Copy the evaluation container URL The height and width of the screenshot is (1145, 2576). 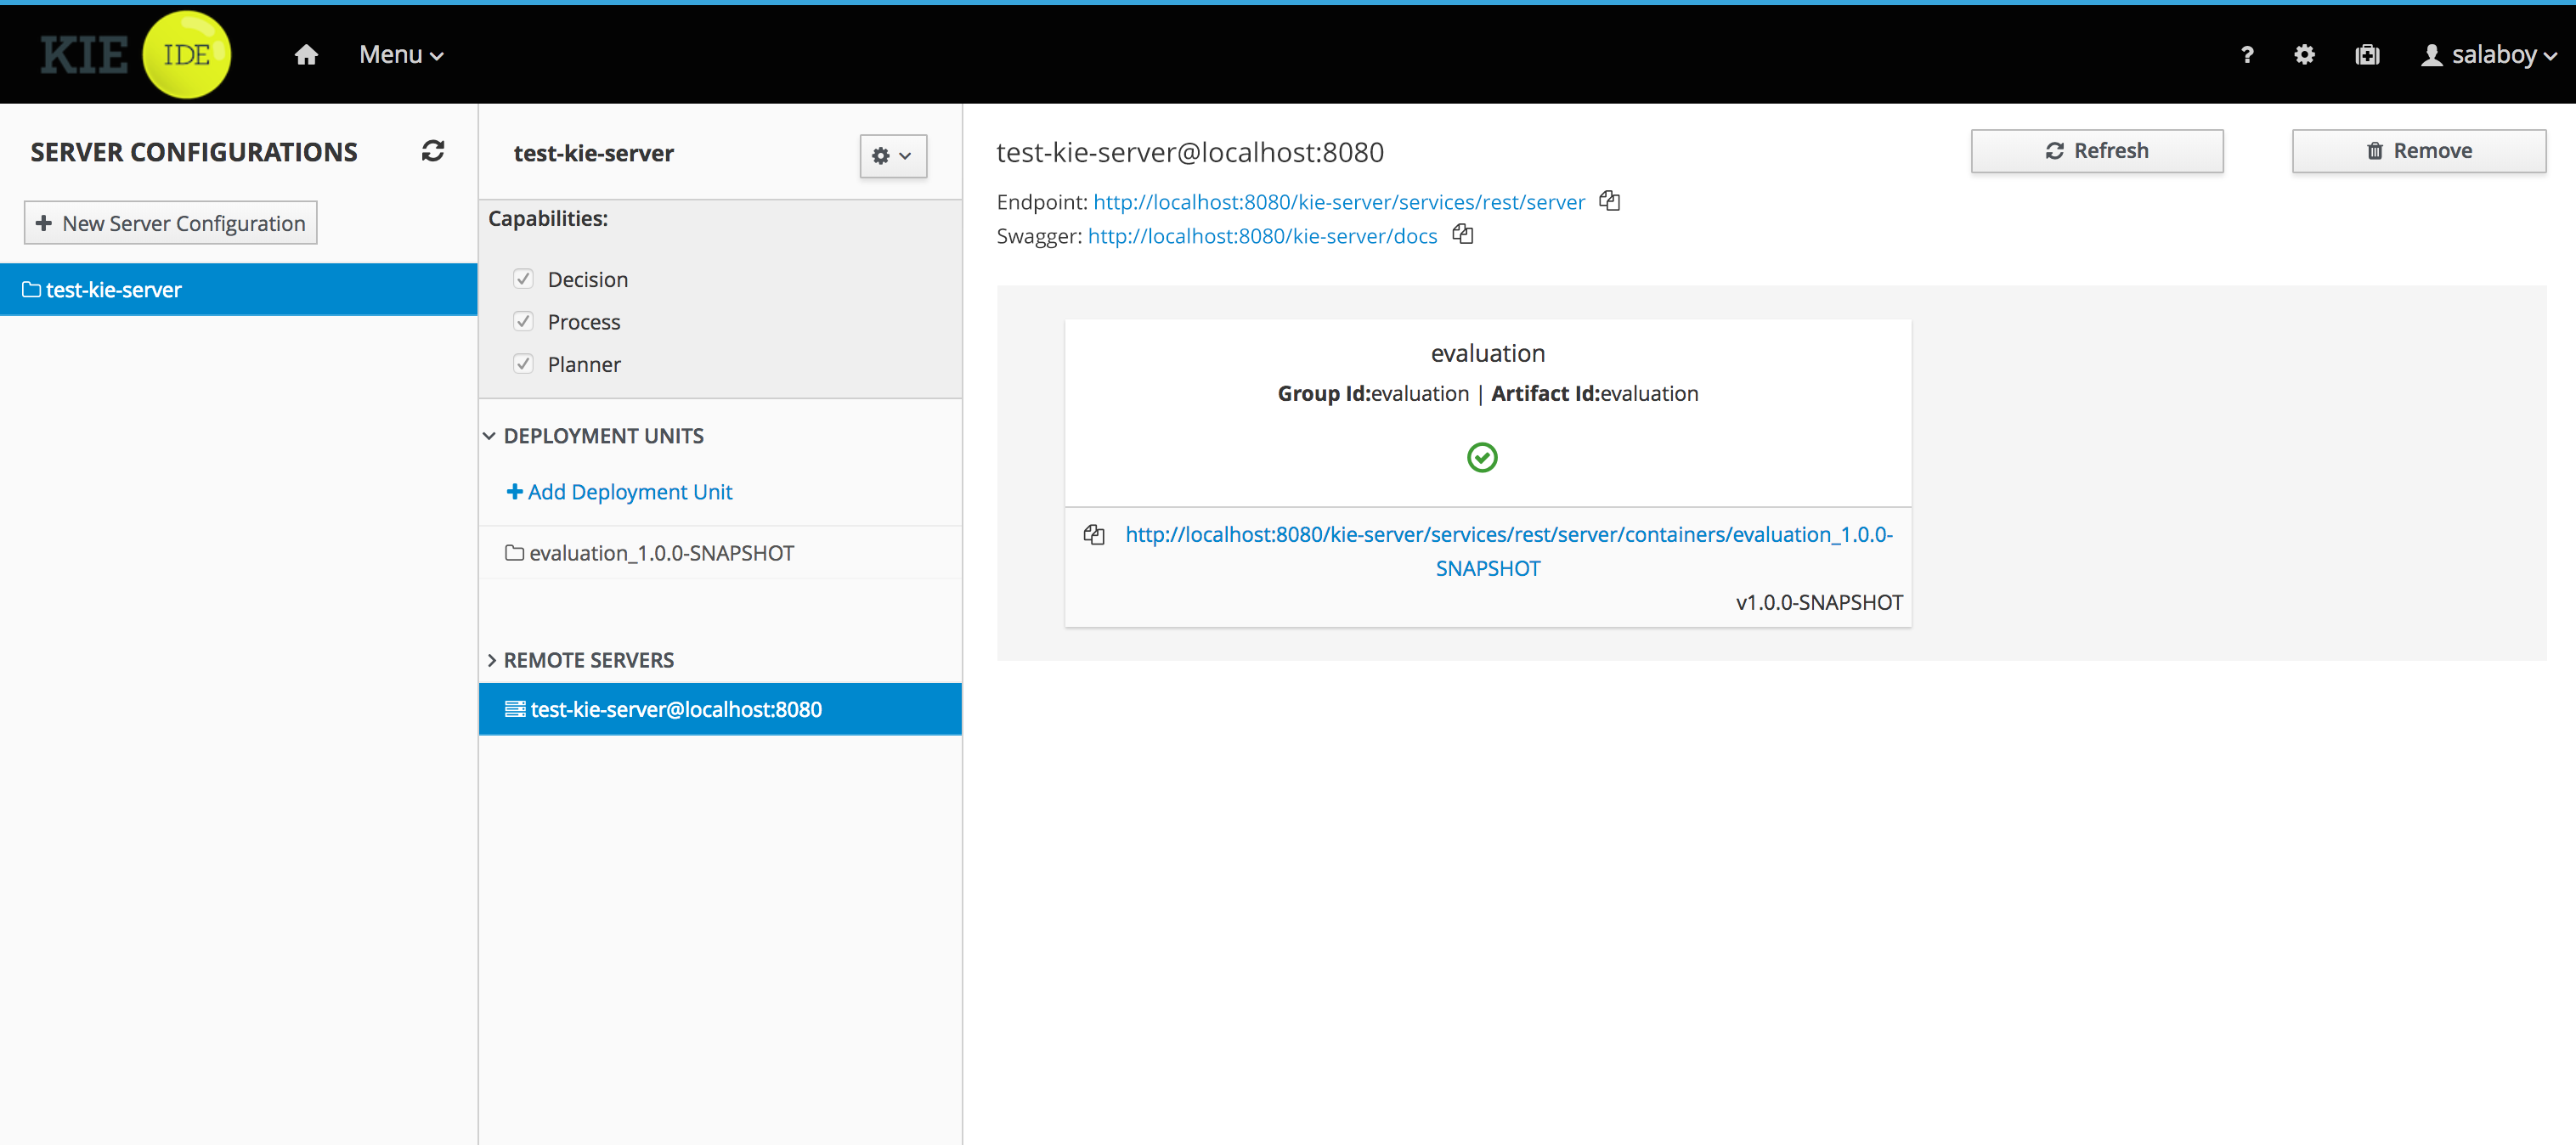click(1094, 535)
